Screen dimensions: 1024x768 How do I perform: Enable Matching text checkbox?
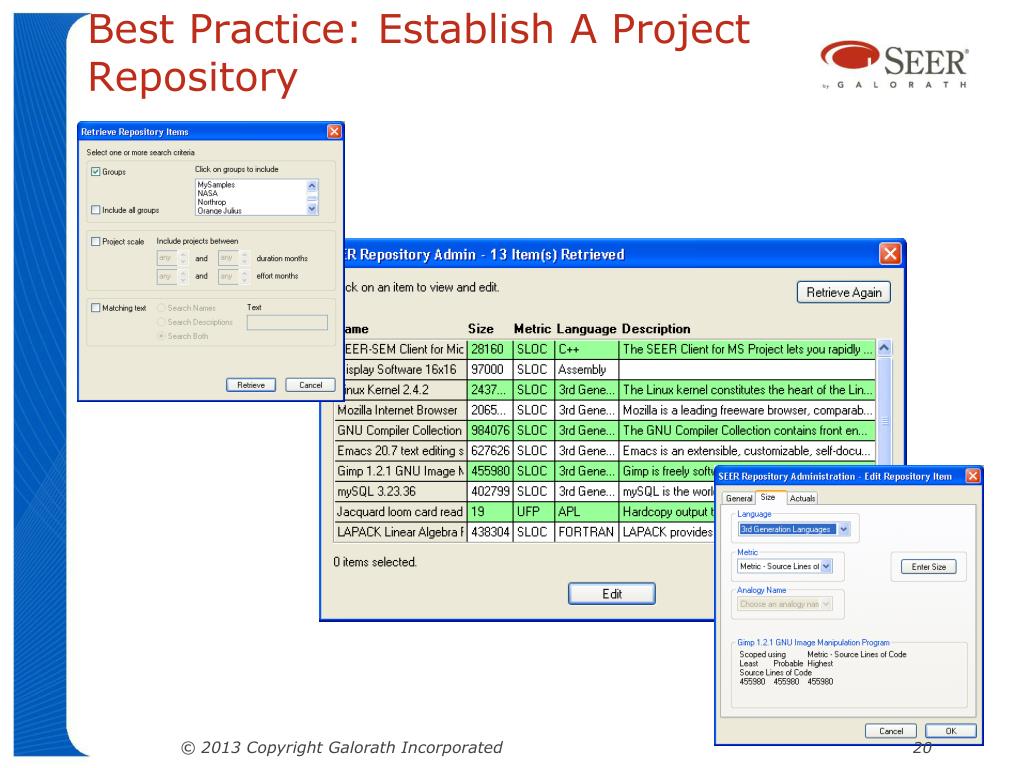coord(96,308)
